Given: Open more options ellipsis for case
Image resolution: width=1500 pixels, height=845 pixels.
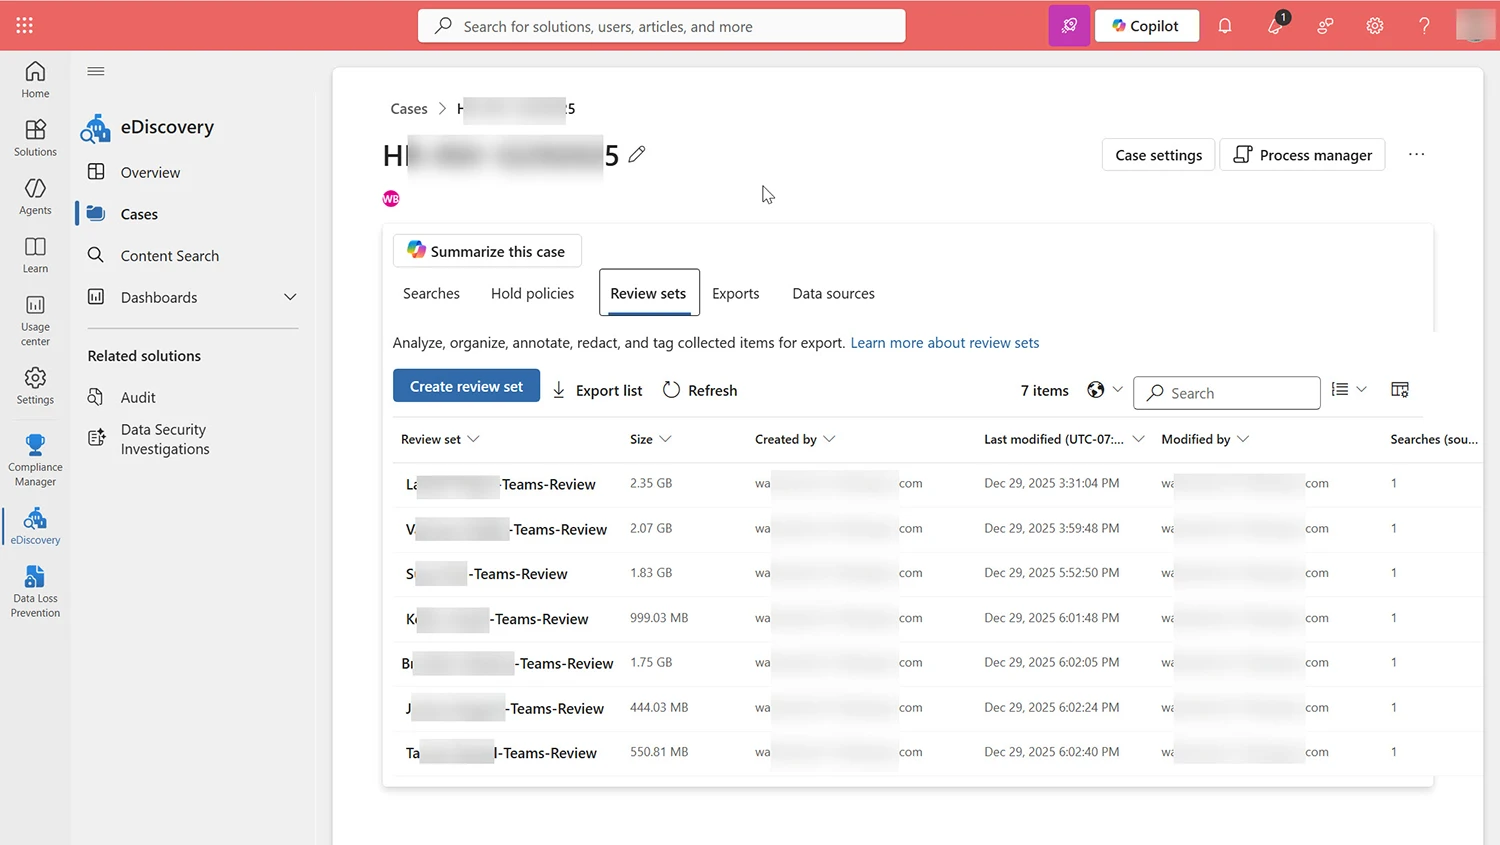Looking at the screenshot, I should tap(1416, 154).
